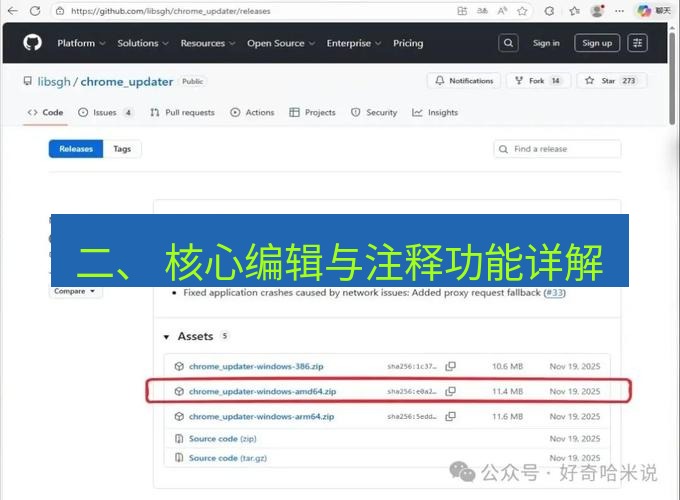Open the translate icon in the address bar

(x=482, y=11)
